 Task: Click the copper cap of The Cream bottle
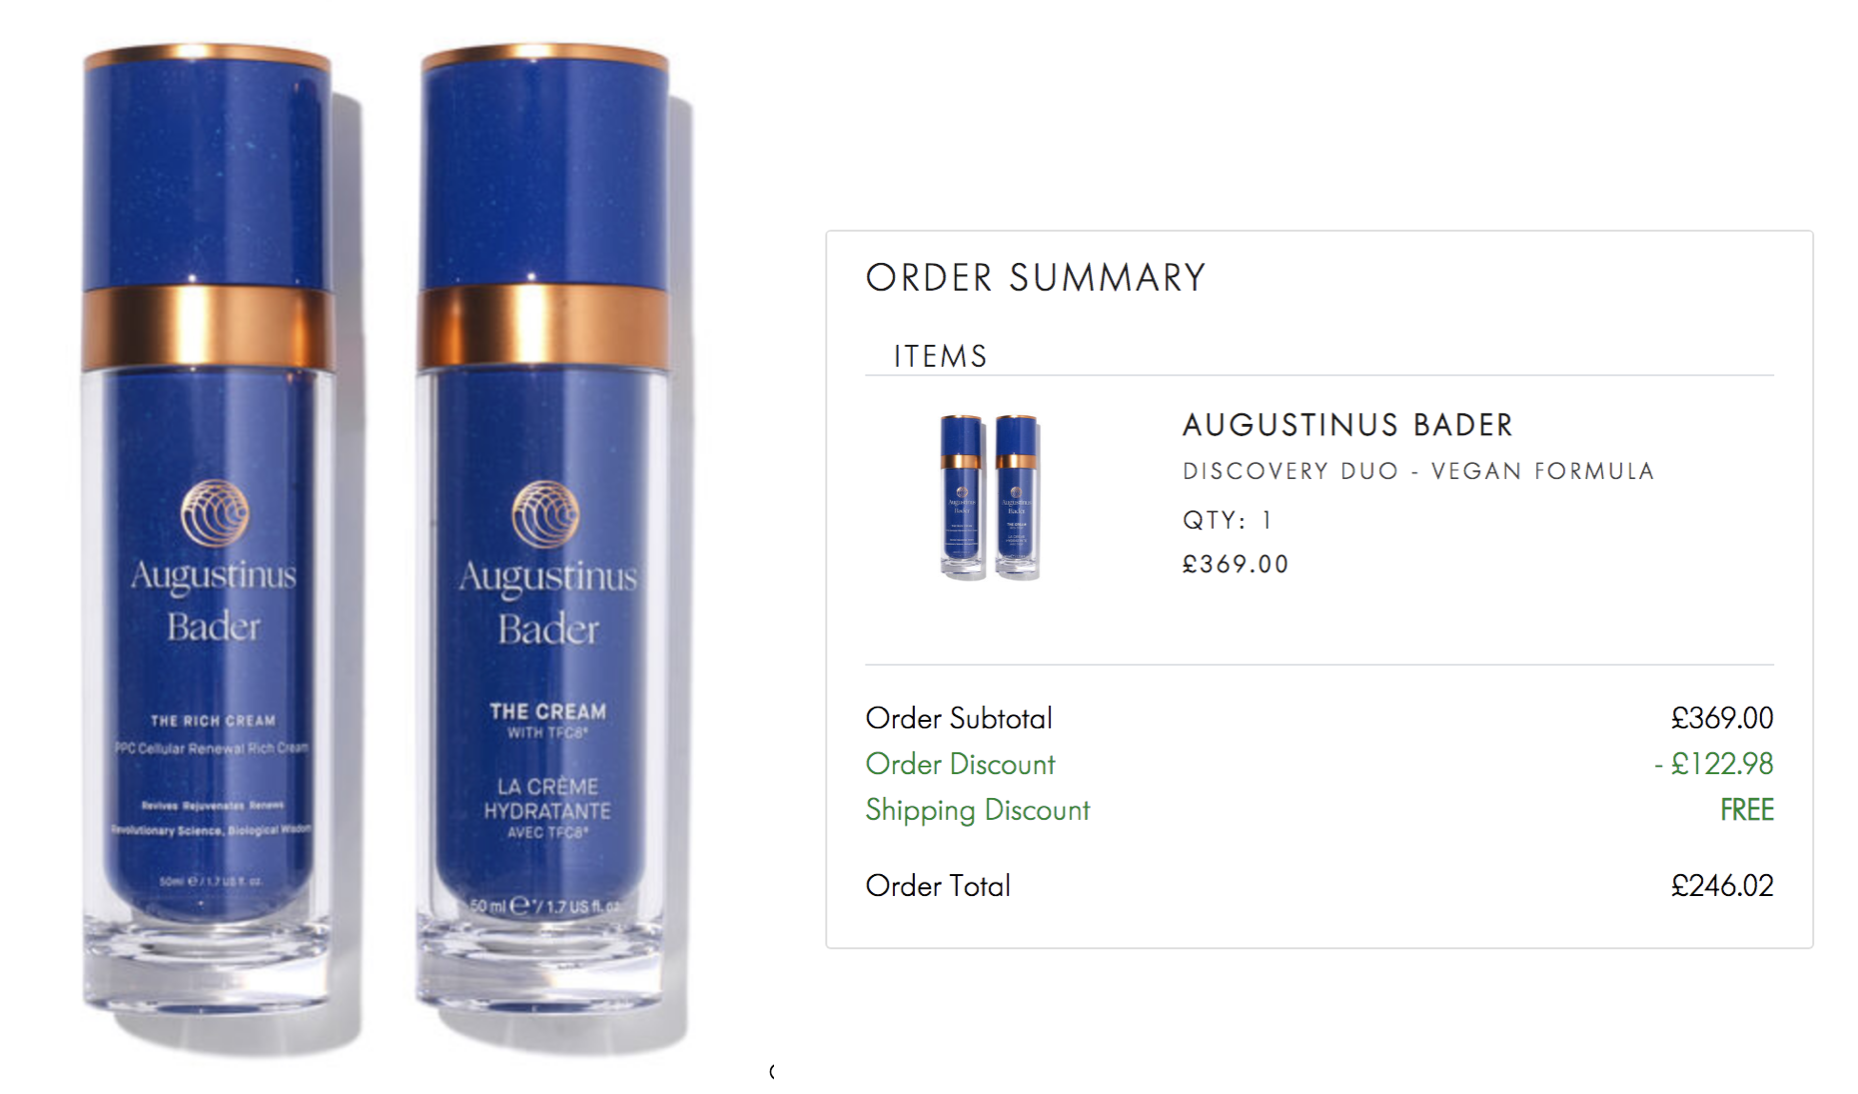(545, 327)
